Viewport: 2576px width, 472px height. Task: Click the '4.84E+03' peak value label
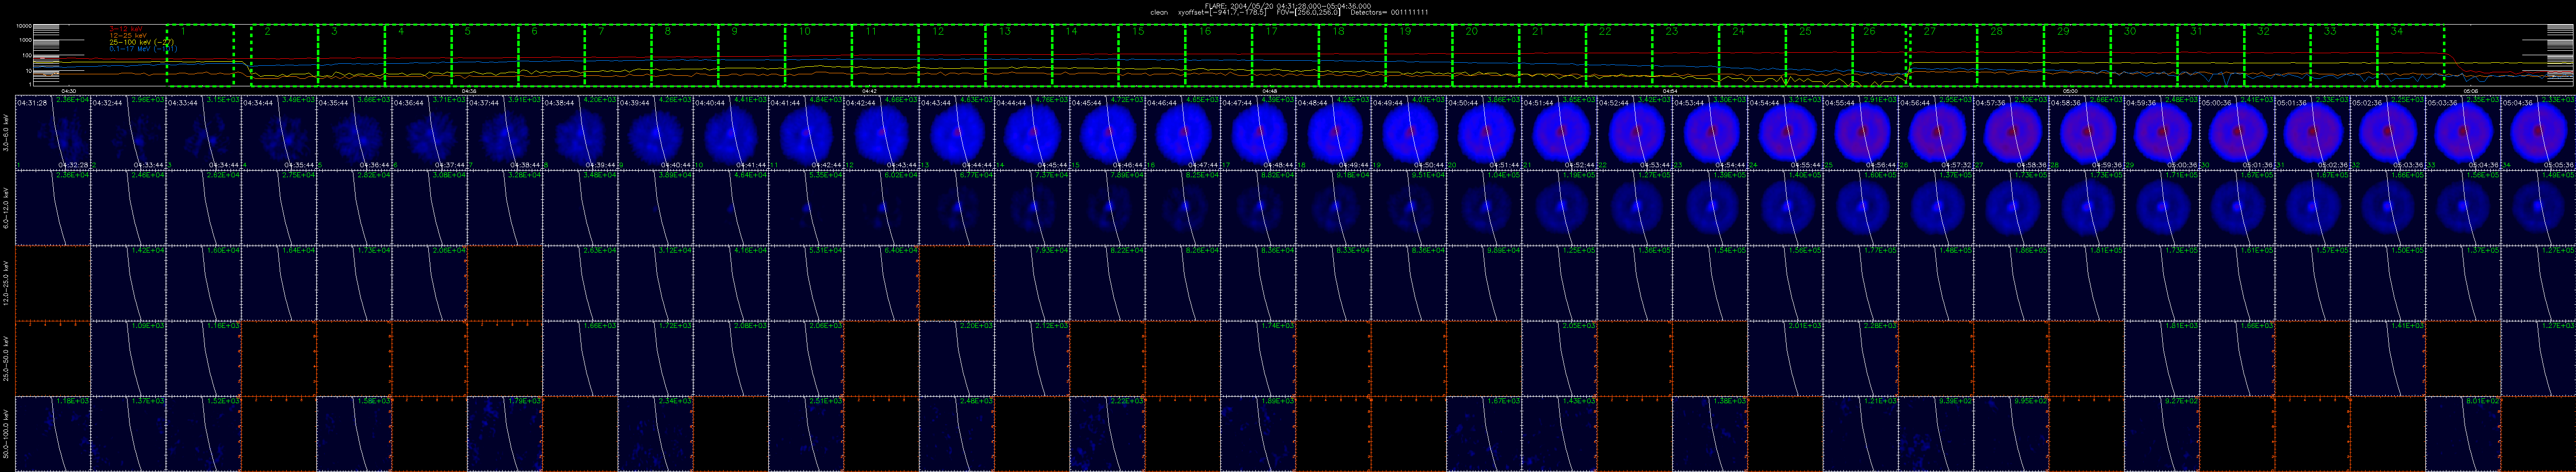(826, 100)
